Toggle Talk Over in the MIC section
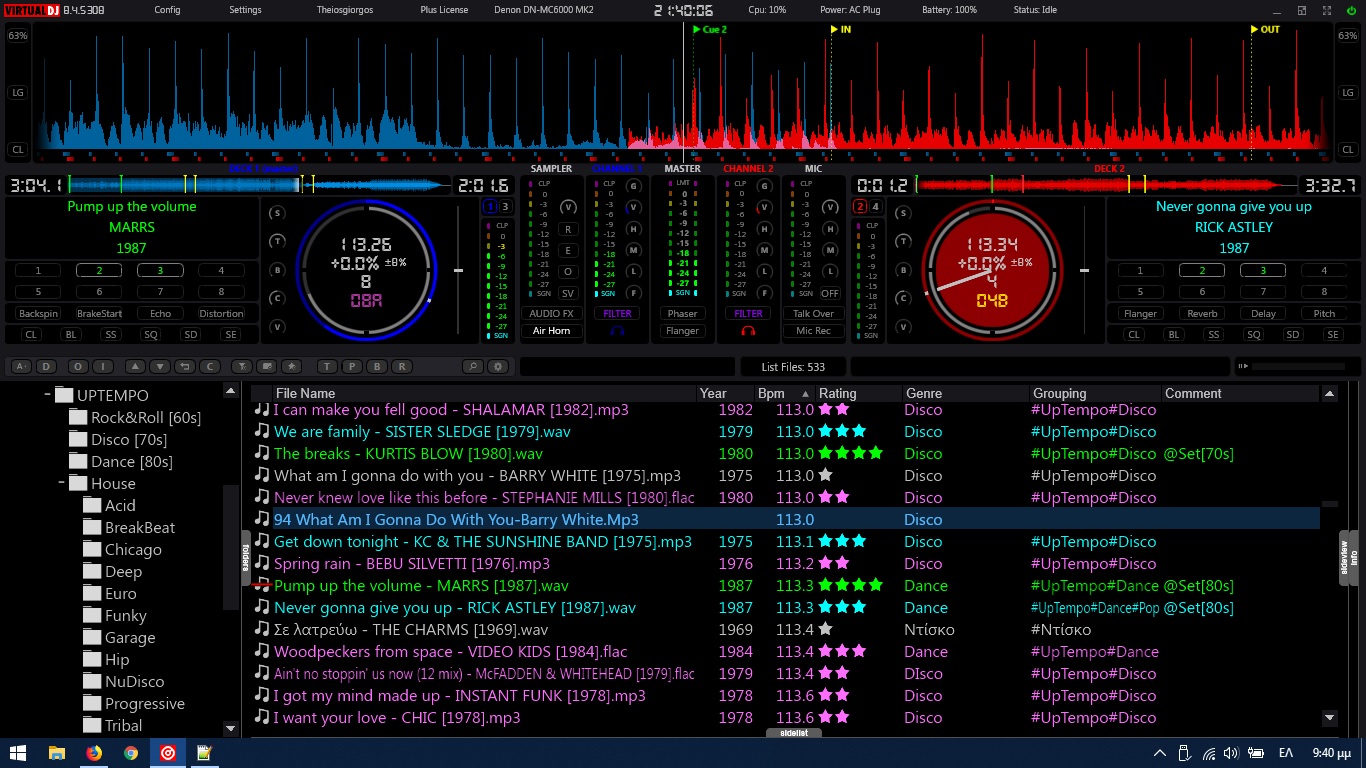This screenshot has width=1366, height=768. (813, 314)
